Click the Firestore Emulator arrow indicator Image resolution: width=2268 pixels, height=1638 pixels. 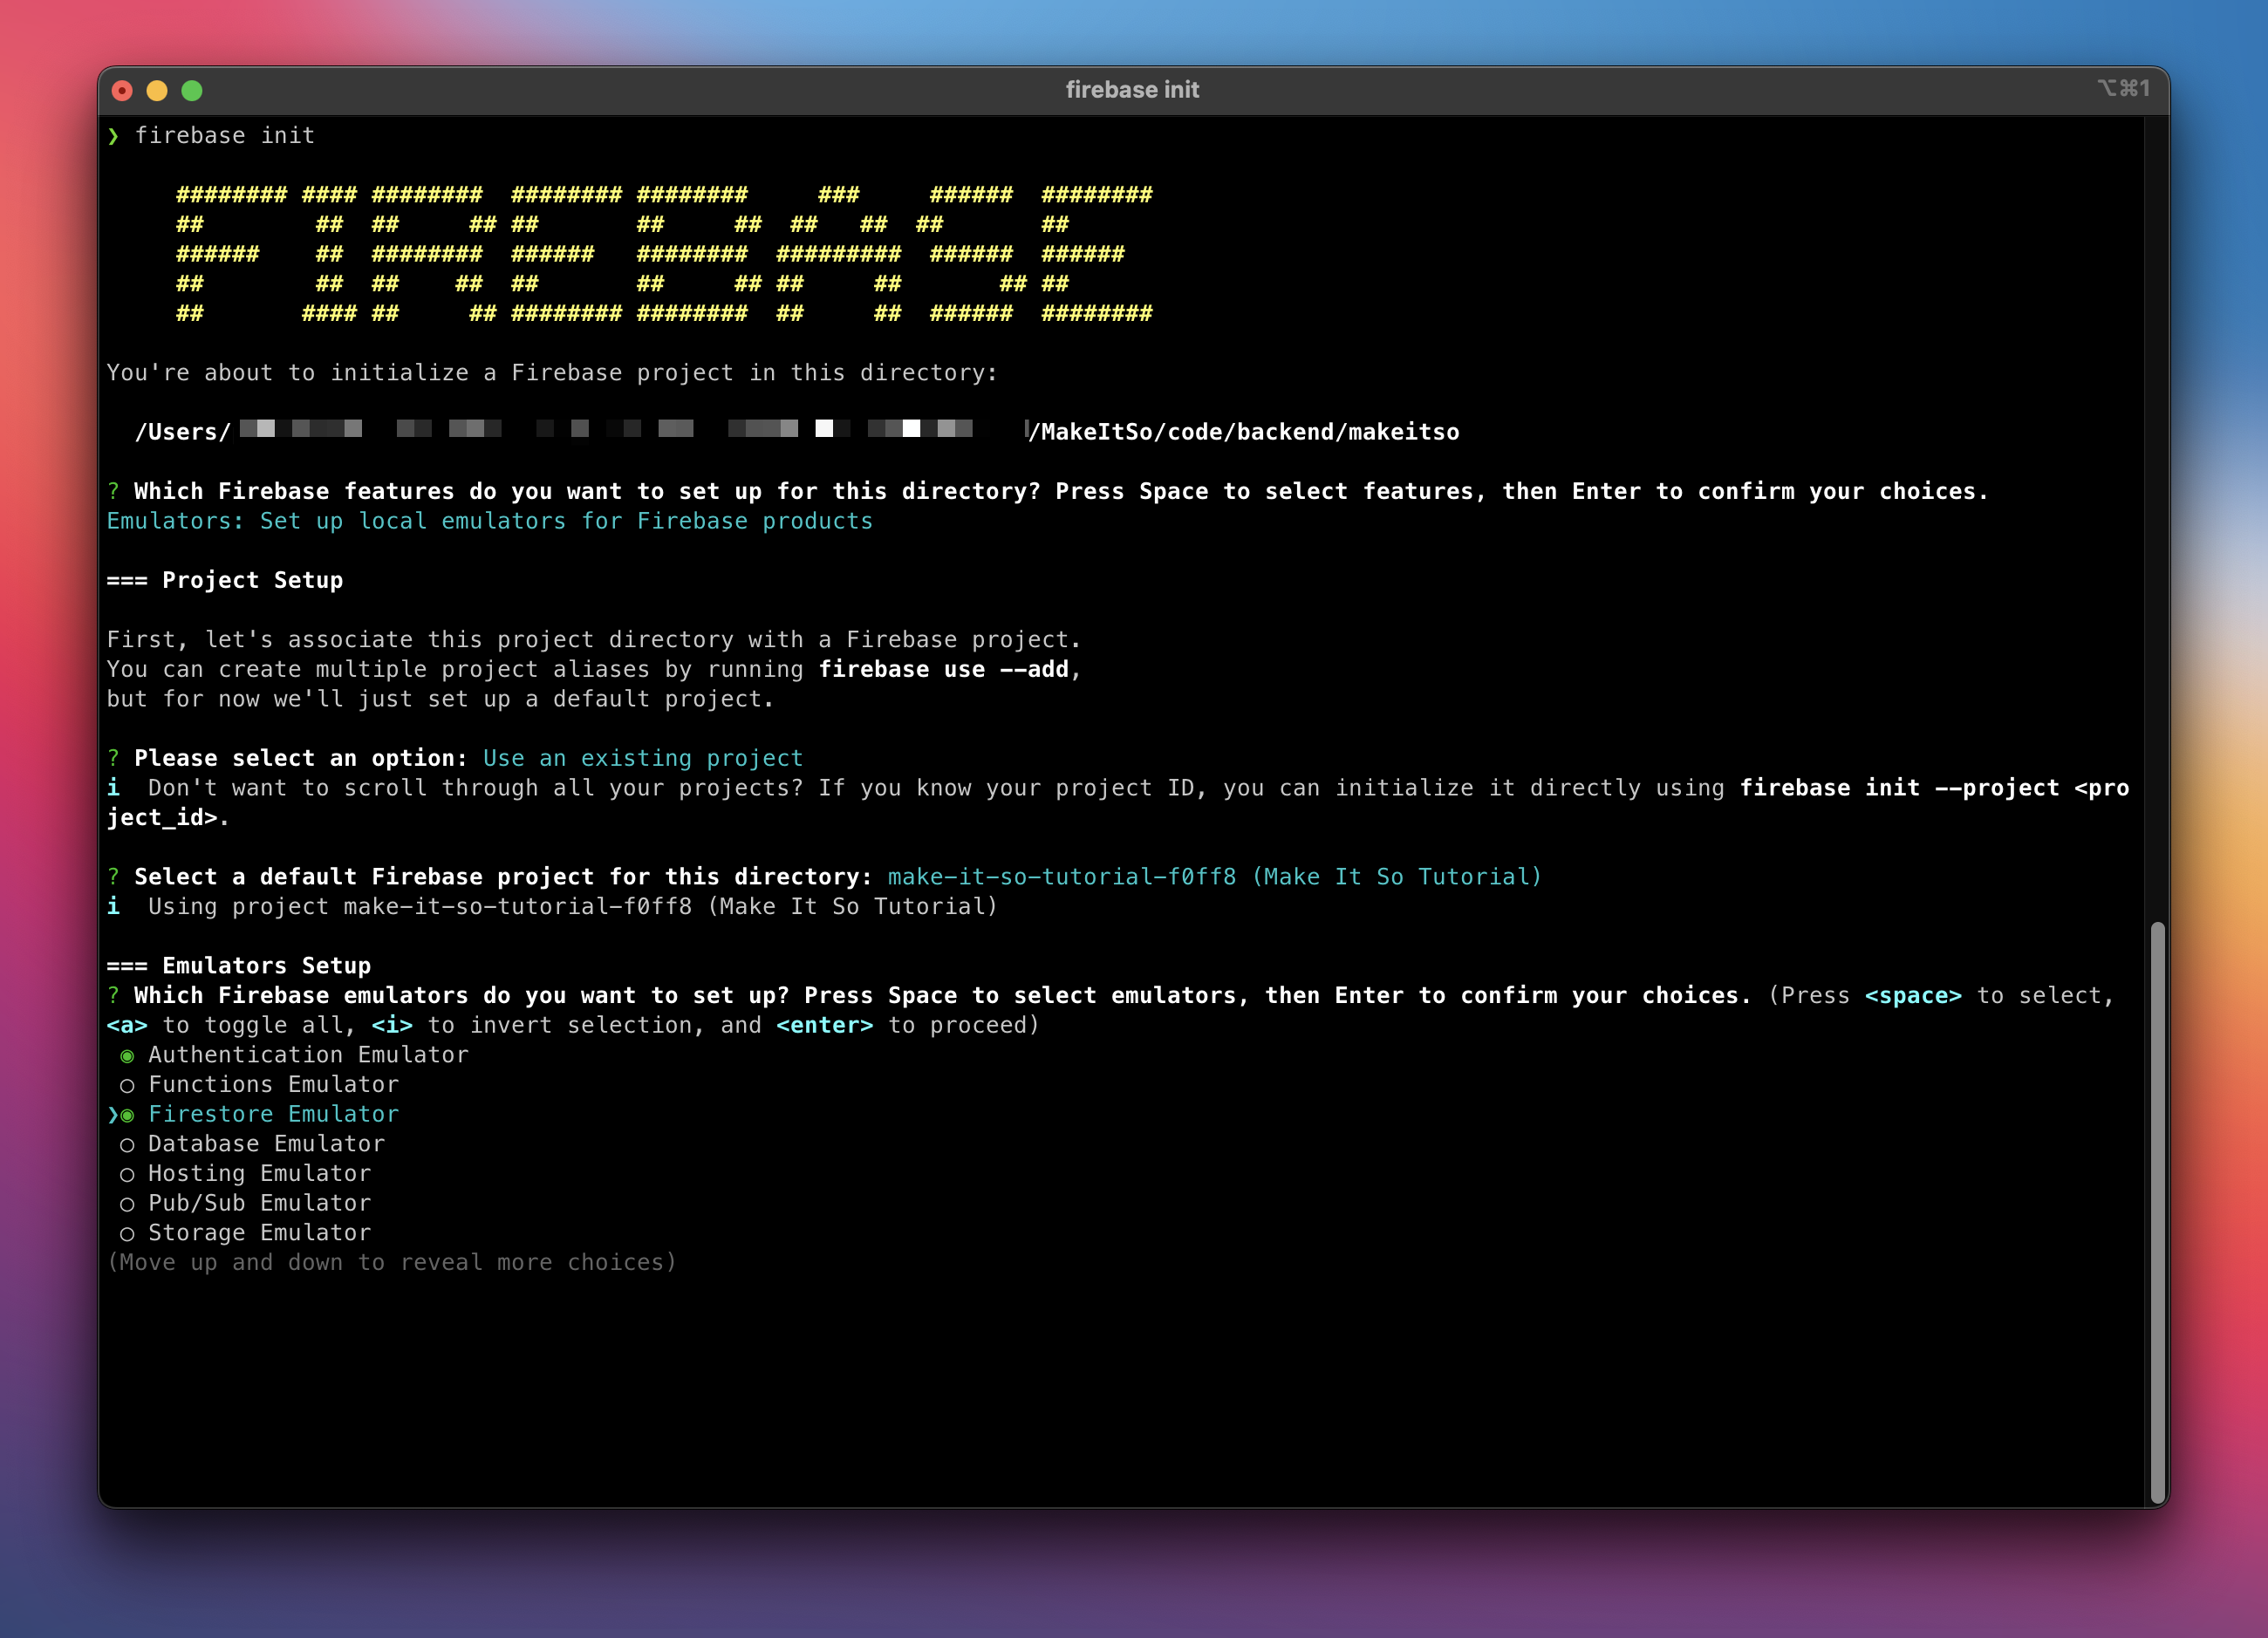(113, 1114)
